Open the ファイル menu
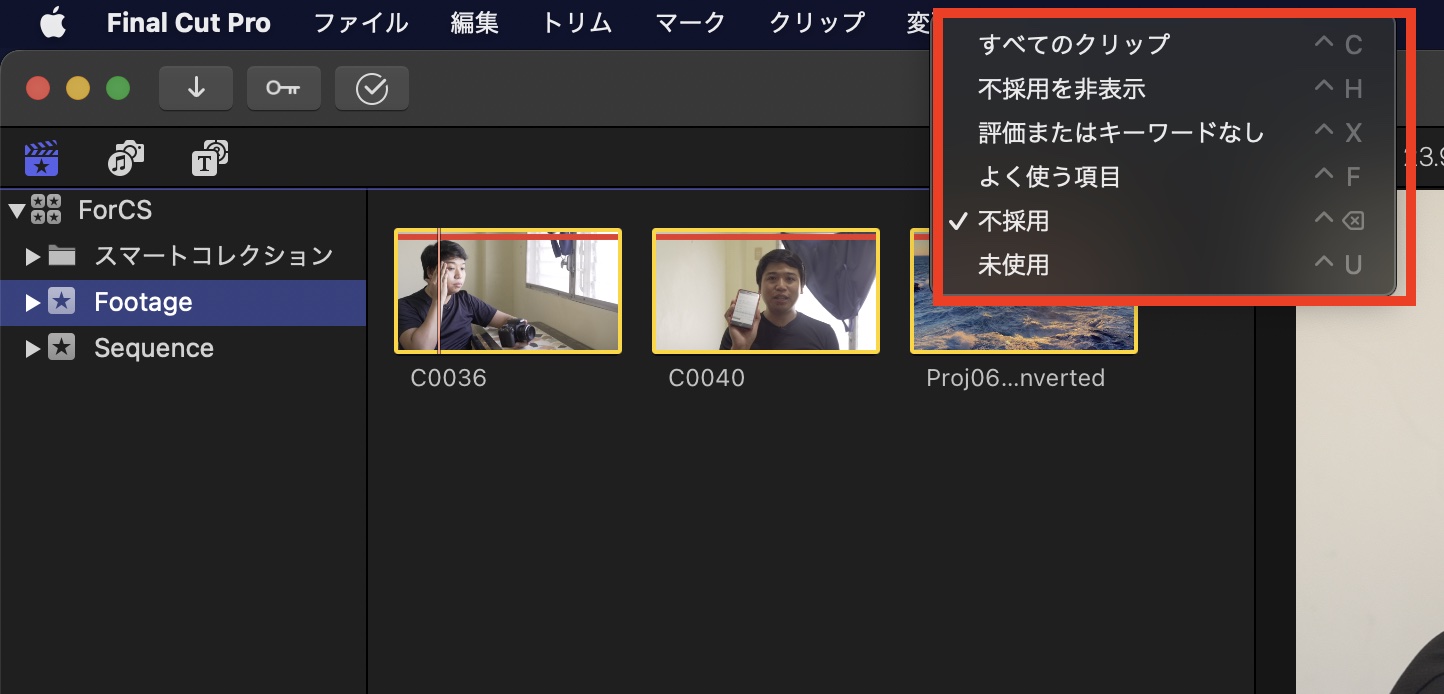 click(361, 23)
